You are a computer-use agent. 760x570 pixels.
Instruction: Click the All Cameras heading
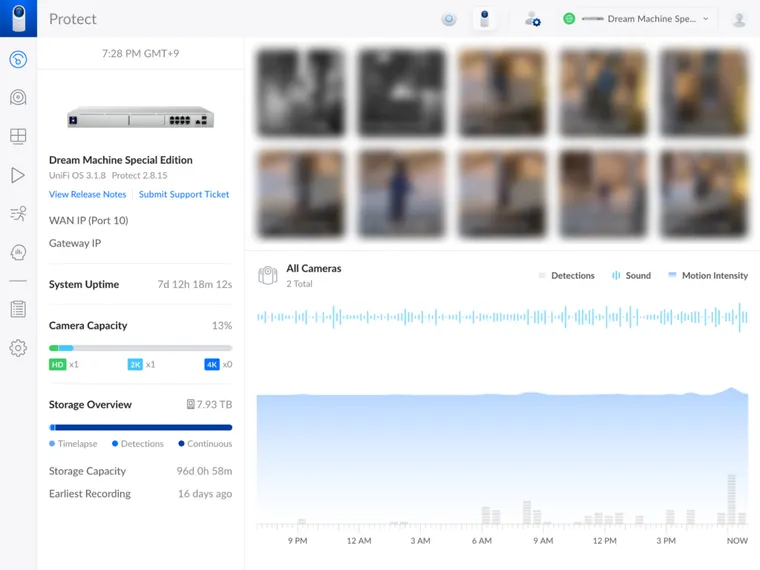click(314, 269)
